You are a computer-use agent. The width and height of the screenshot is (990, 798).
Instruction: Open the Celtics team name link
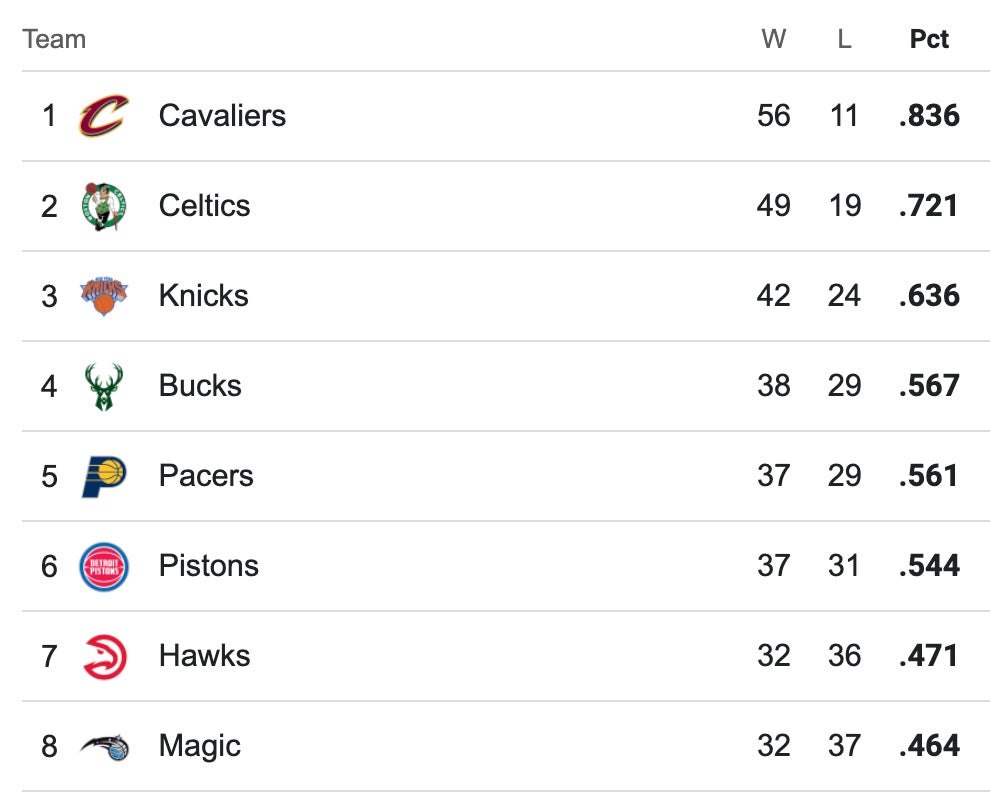coord(204,206)
